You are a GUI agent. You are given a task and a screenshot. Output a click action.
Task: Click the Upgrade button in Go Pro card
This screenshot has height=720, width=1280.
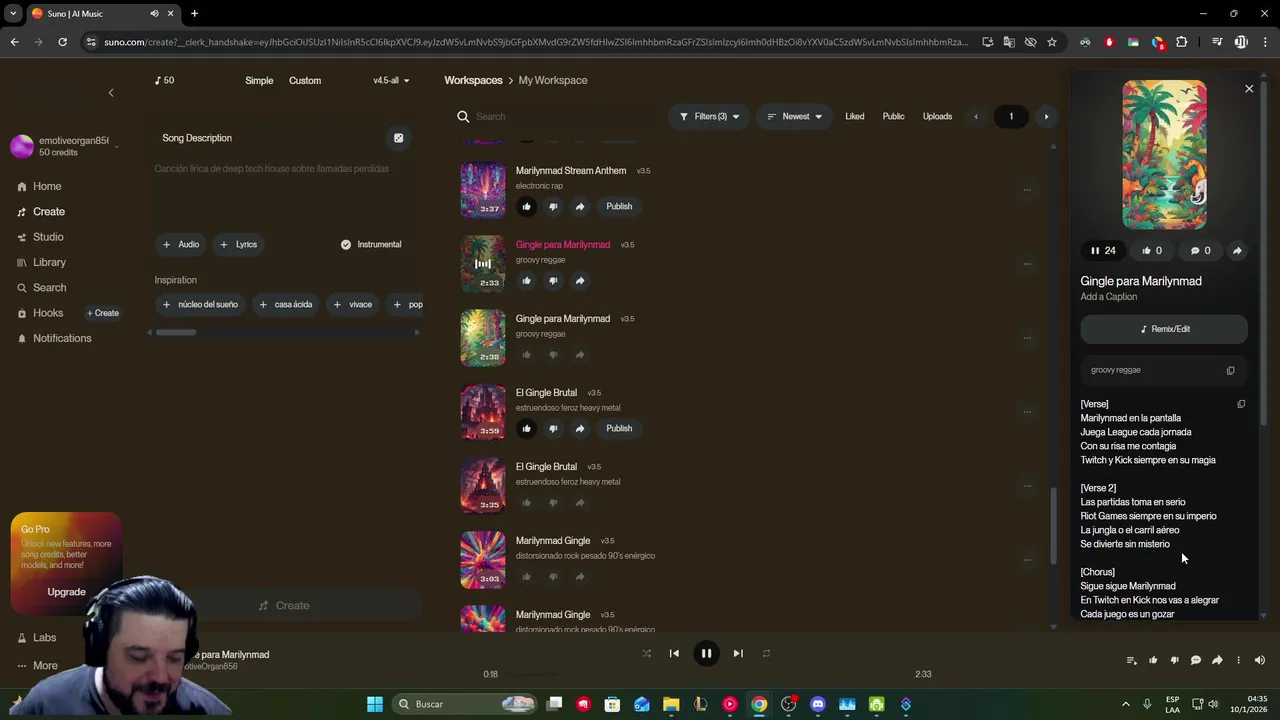[66, 592]
